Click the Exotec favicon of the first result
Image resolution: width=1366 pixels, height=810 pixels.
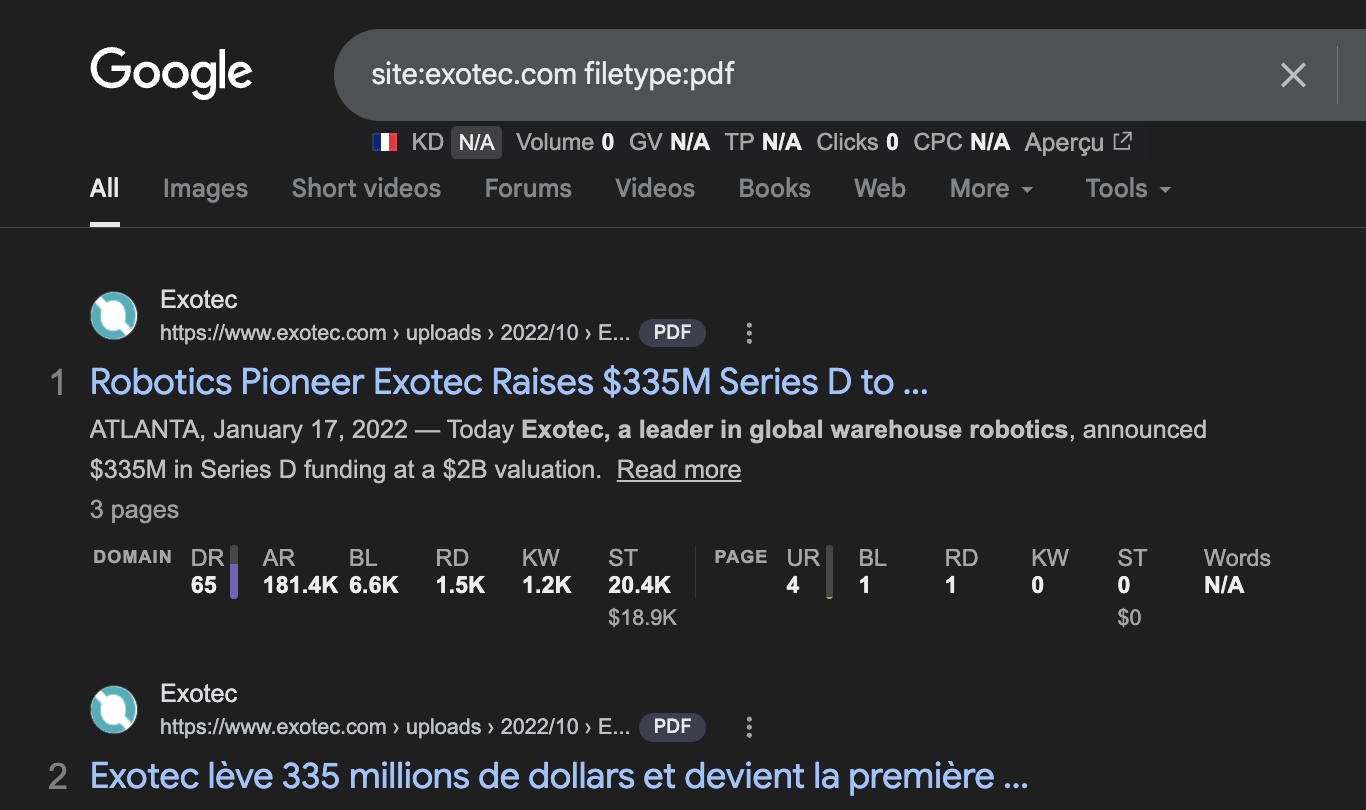click(114, 316)
